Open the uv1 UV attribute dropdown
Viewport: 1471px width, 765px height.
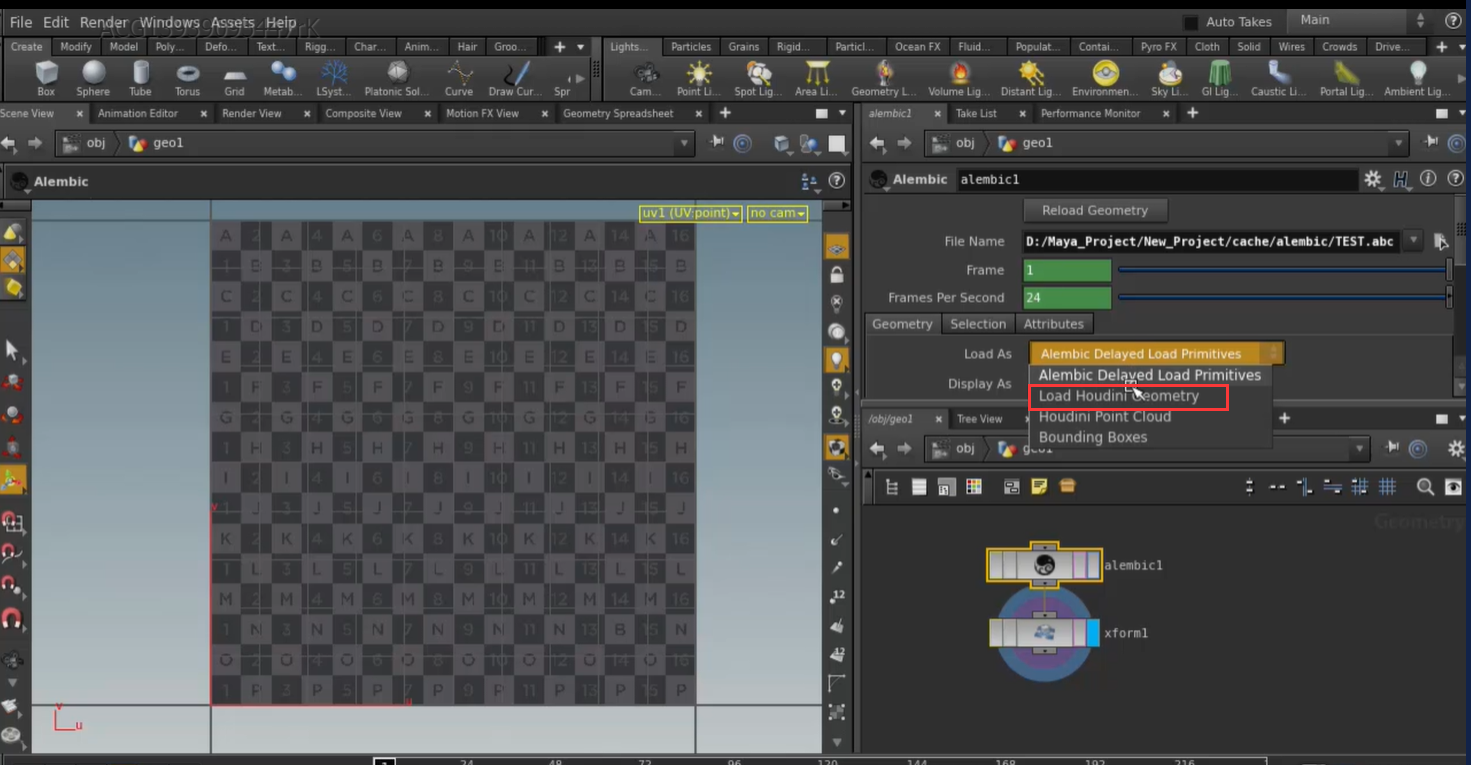(690, 212)
